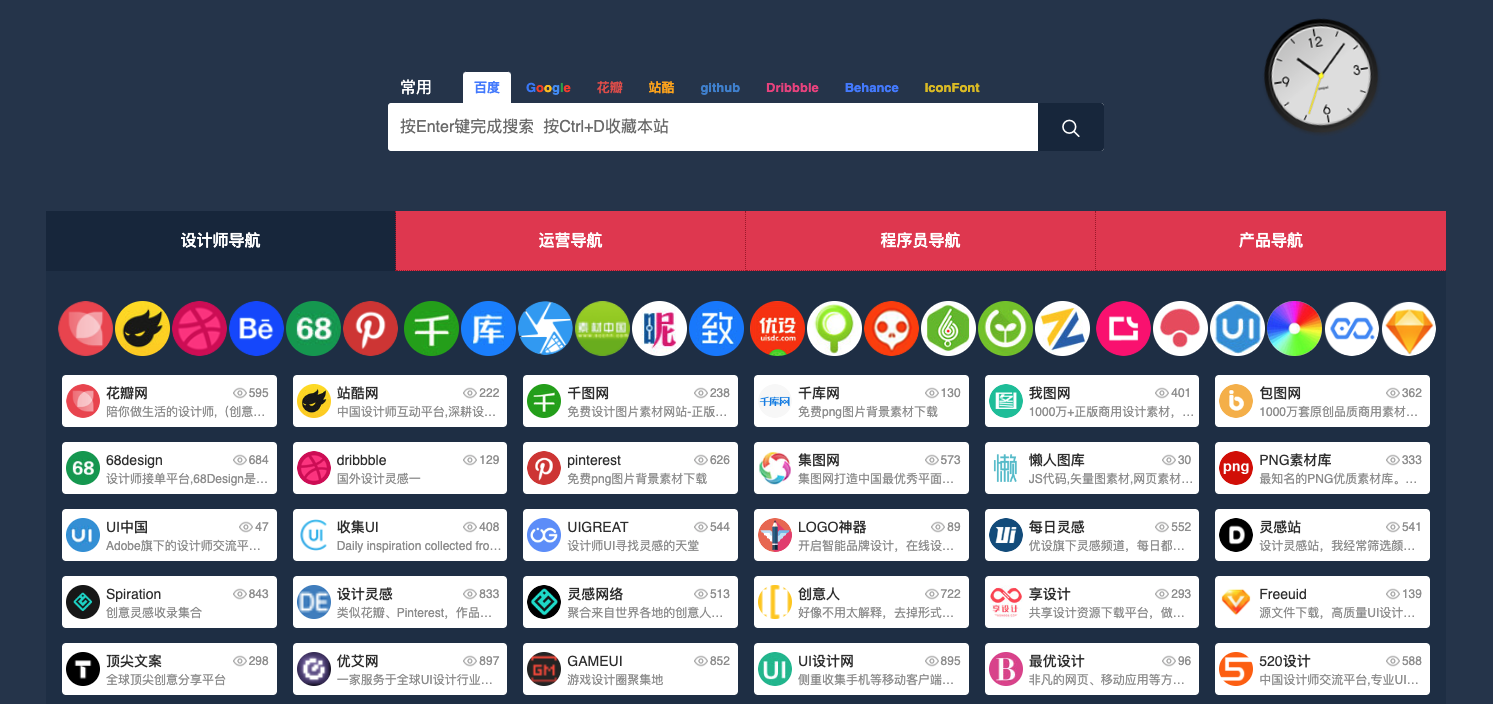Open the 收集UI site card
The width and height of the screenshot is (1493, 704).
pyautogui.click(x=400, y=535)
